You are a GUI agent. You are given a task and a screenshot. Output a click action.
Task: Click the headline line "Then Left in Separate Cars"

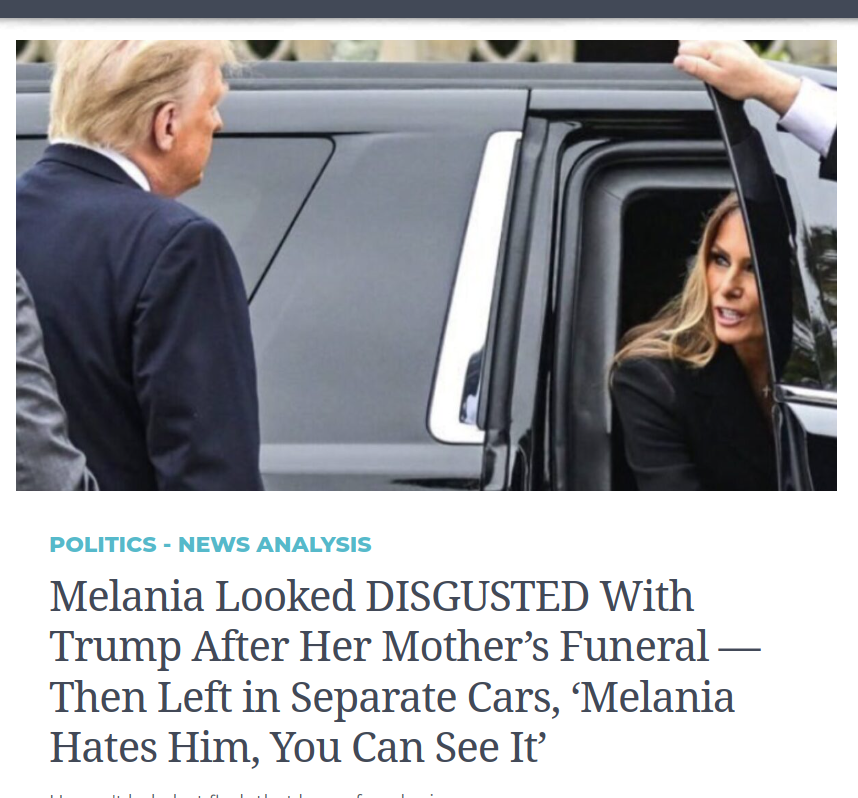pos(304,697)
